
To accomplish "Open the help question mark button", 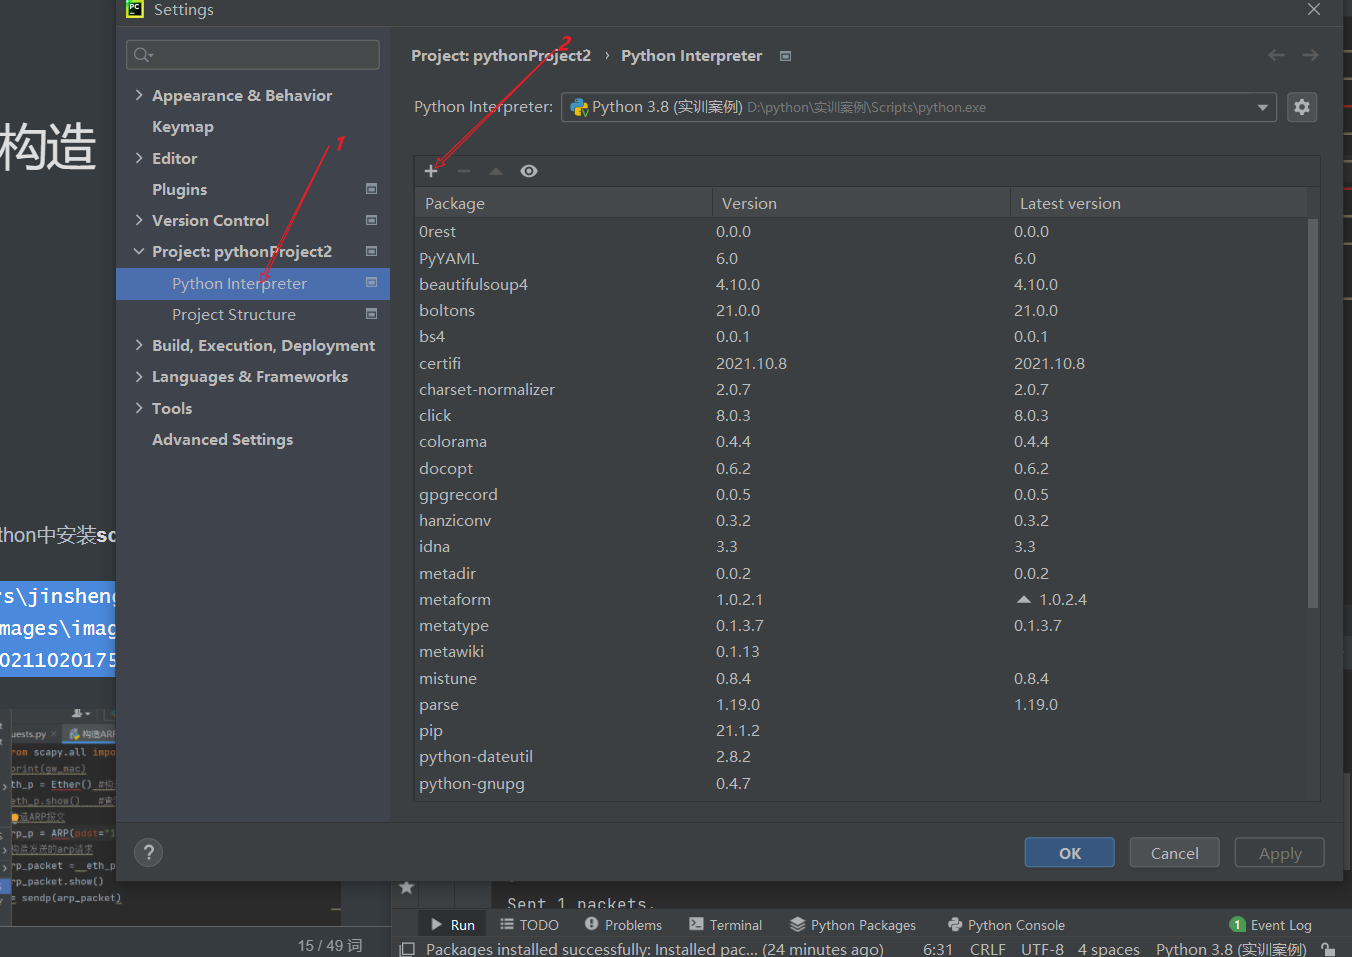I will [149, 853].
